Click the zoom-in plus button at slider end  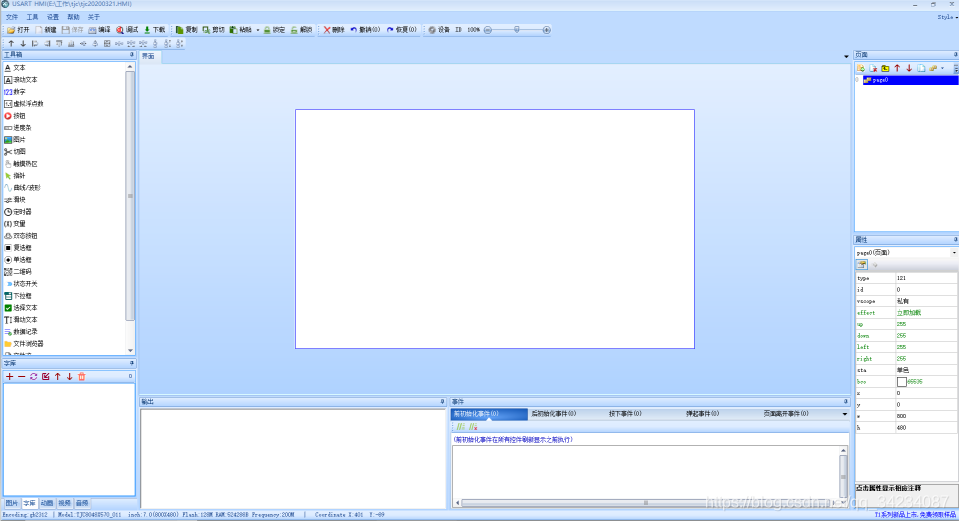[x=547, y=29]
